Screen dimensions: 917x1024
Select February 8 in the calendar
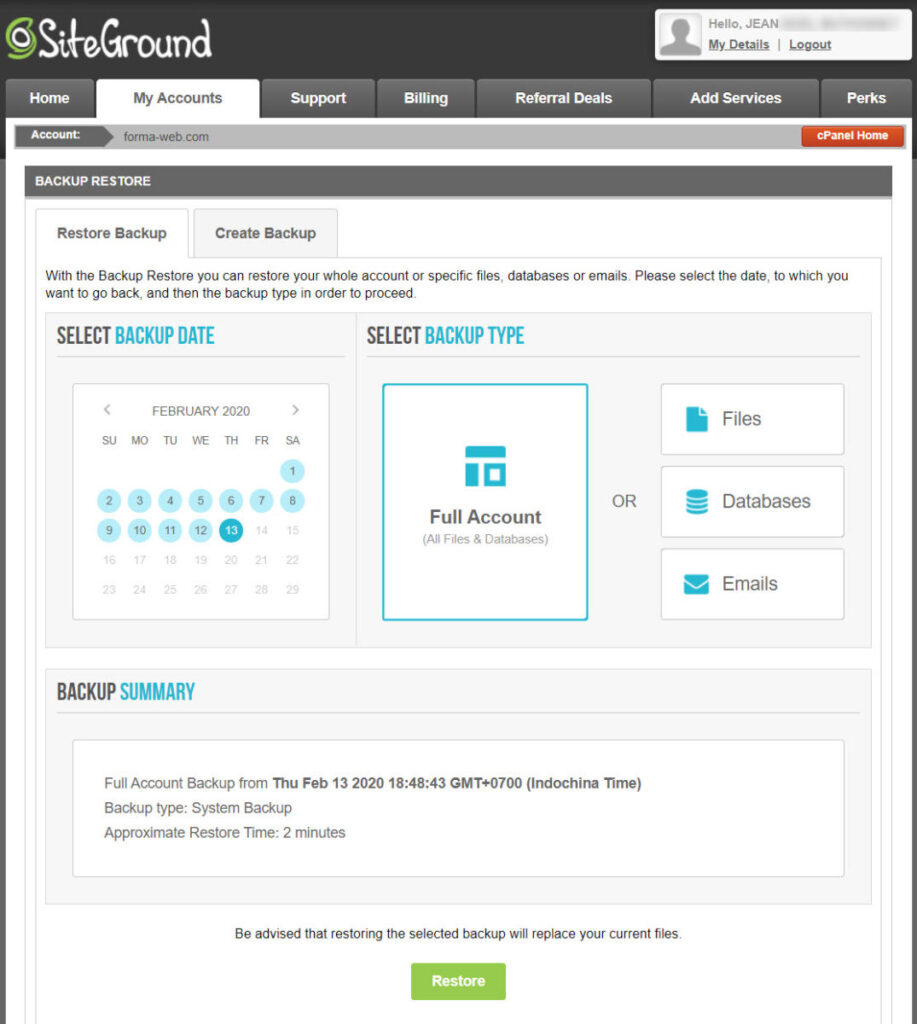293,501
